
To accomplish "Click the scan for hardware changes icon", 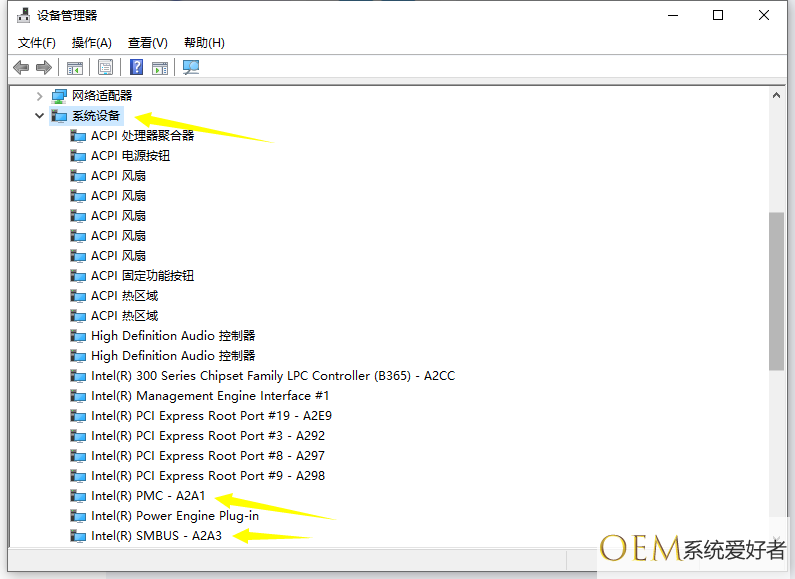I will click(191, 67).
